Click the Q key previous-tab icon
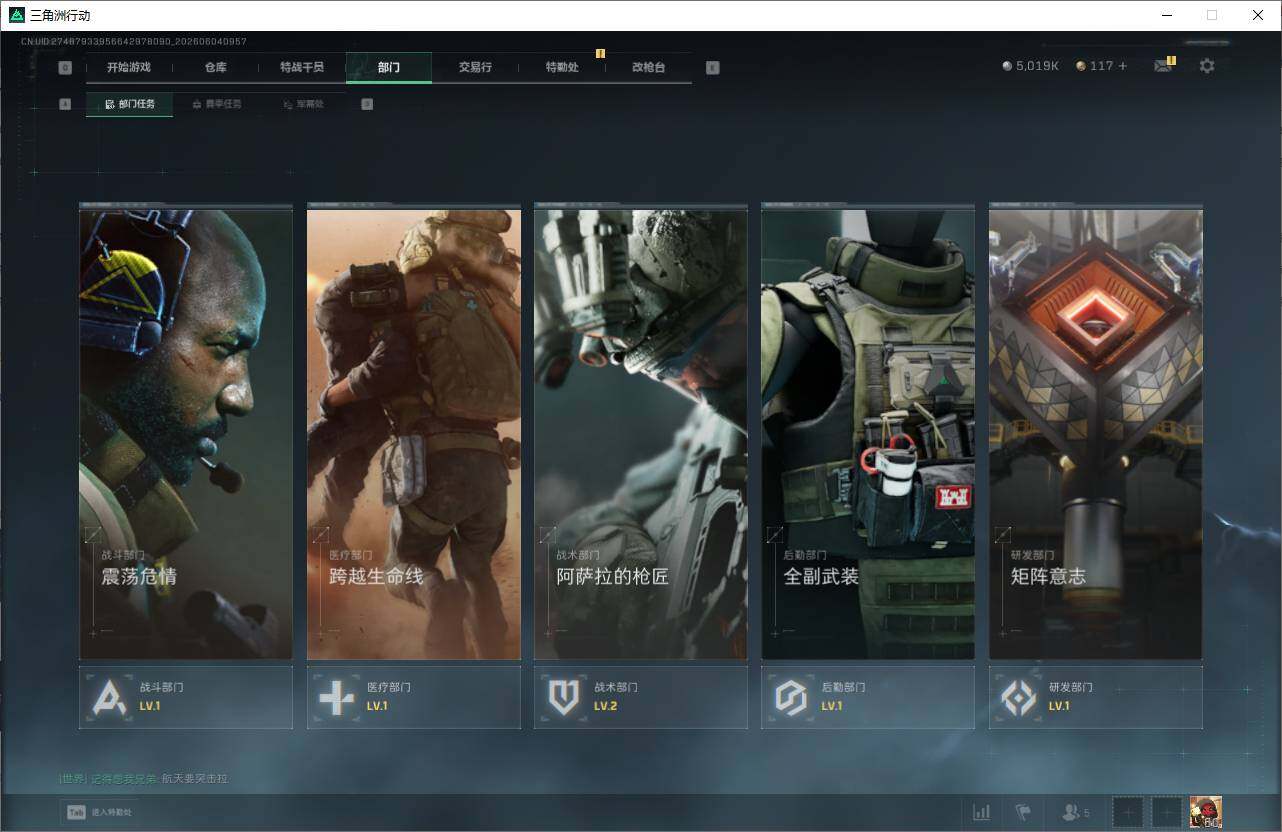The height and width of the screenshot is (832, 1282). pos(65,68)
